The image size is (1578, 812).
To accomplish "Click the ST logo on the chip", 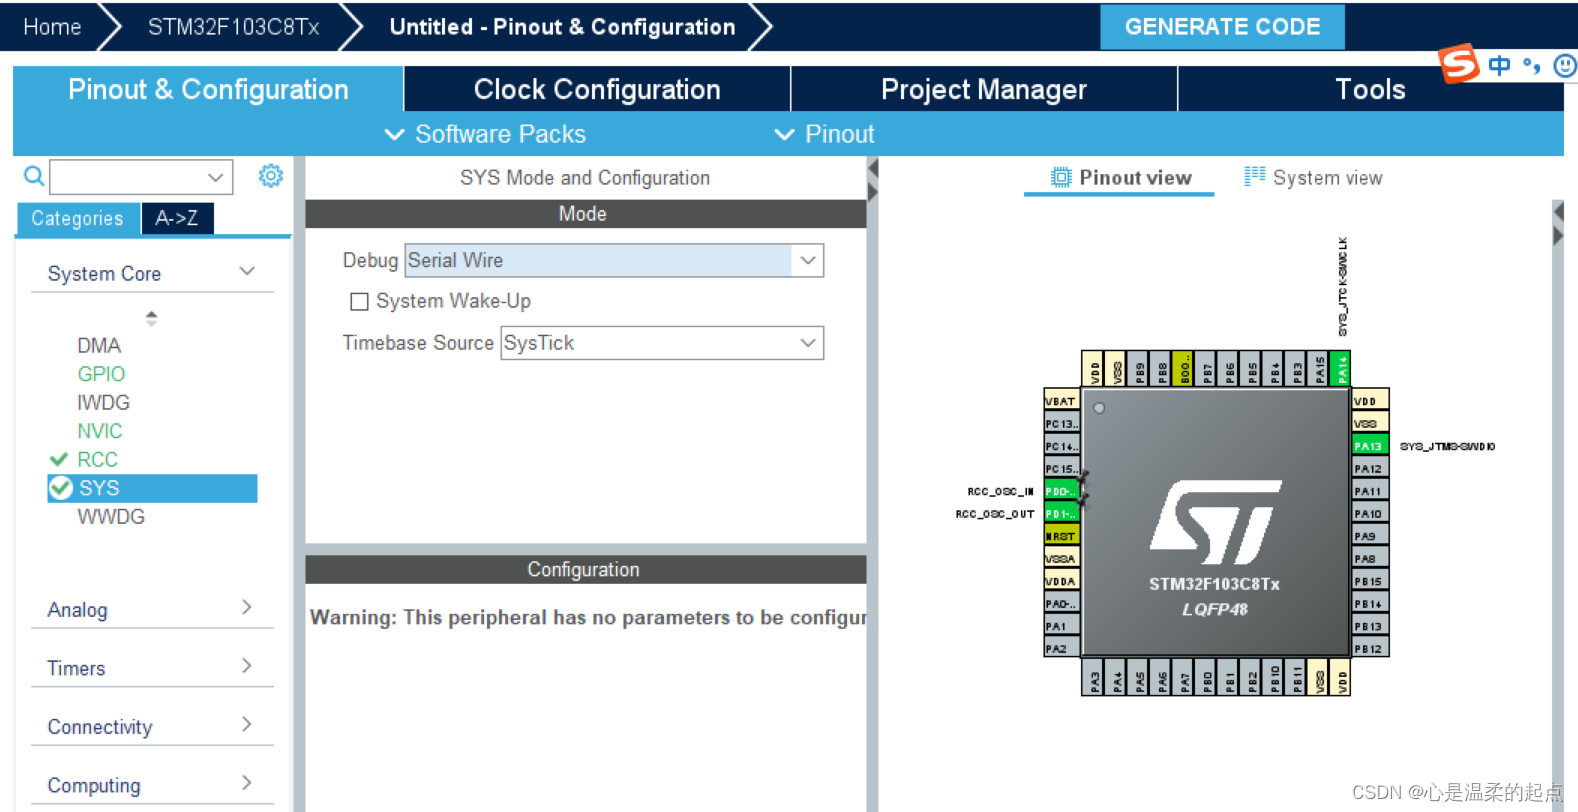I will pyautogui.click(x=1215, y=521).
